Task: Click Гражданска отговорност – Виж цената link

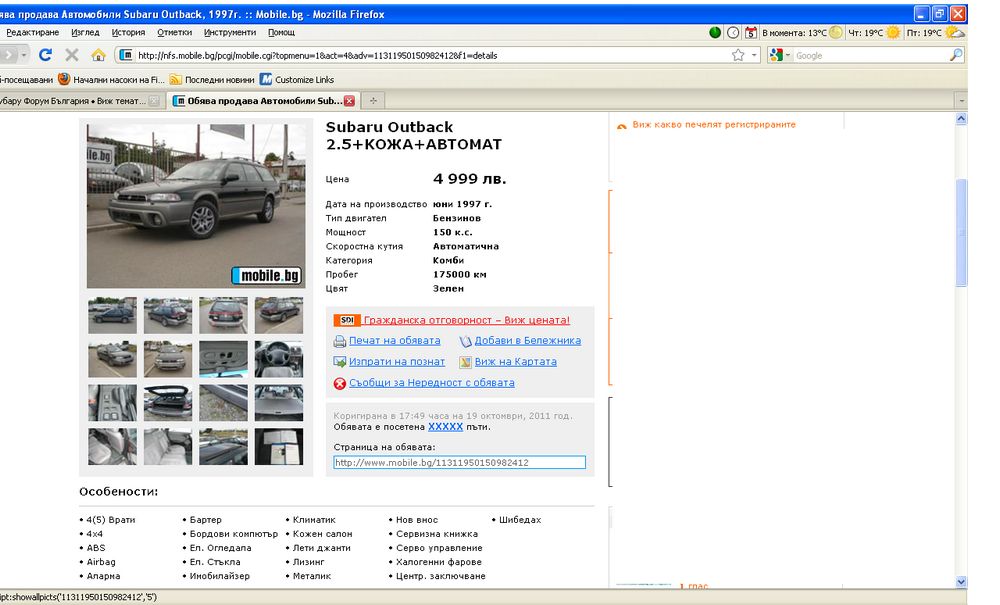Action: pyautogui.click(x=467, y=320)
